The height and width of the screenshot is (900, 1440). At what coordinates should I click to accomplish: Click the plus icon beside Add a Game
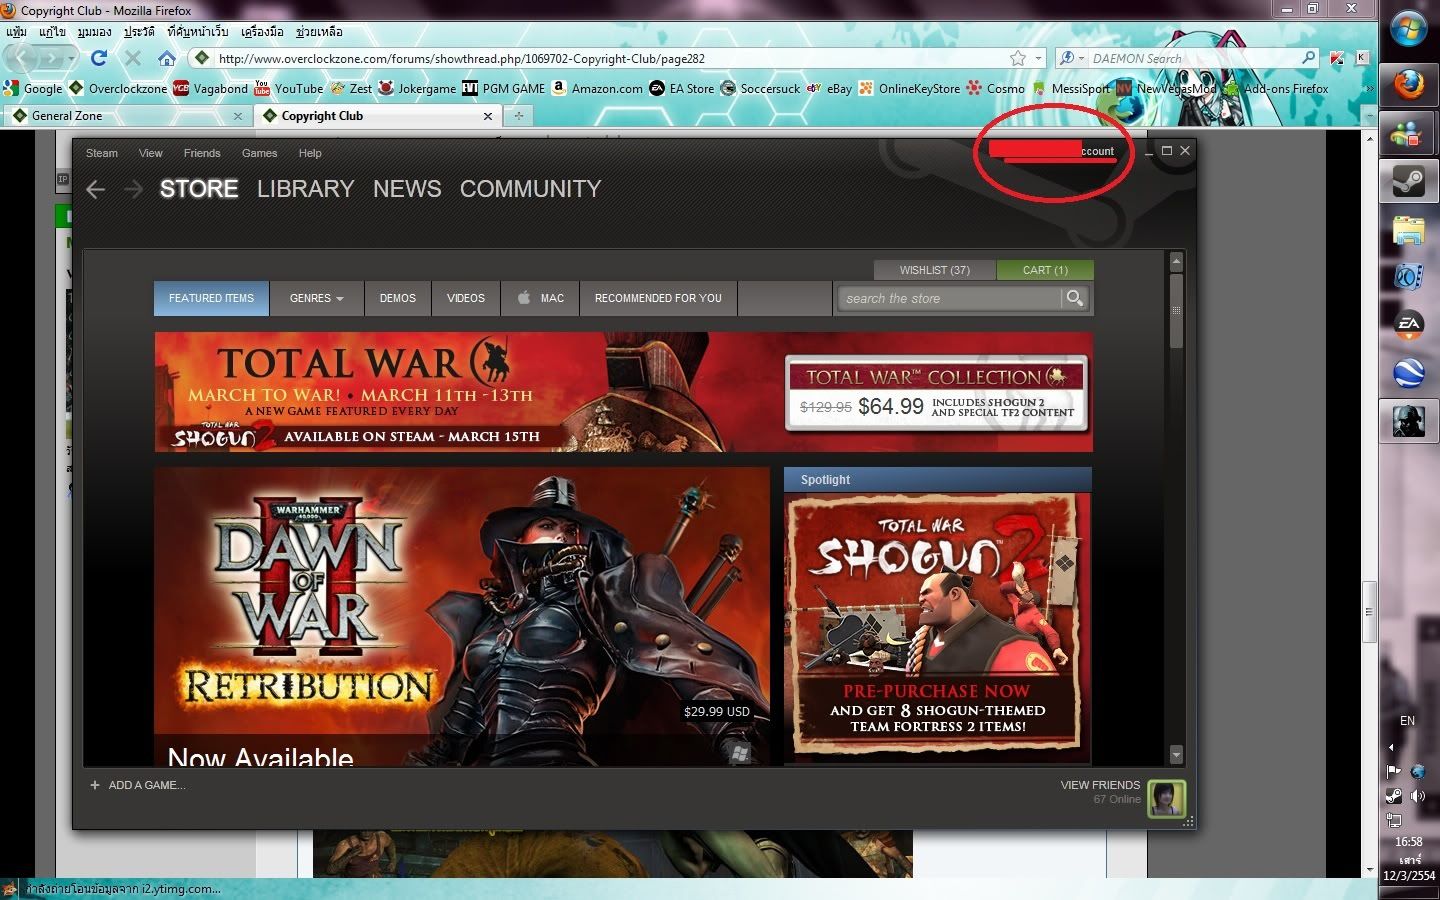pyautogui.click(x=95, y=785)
